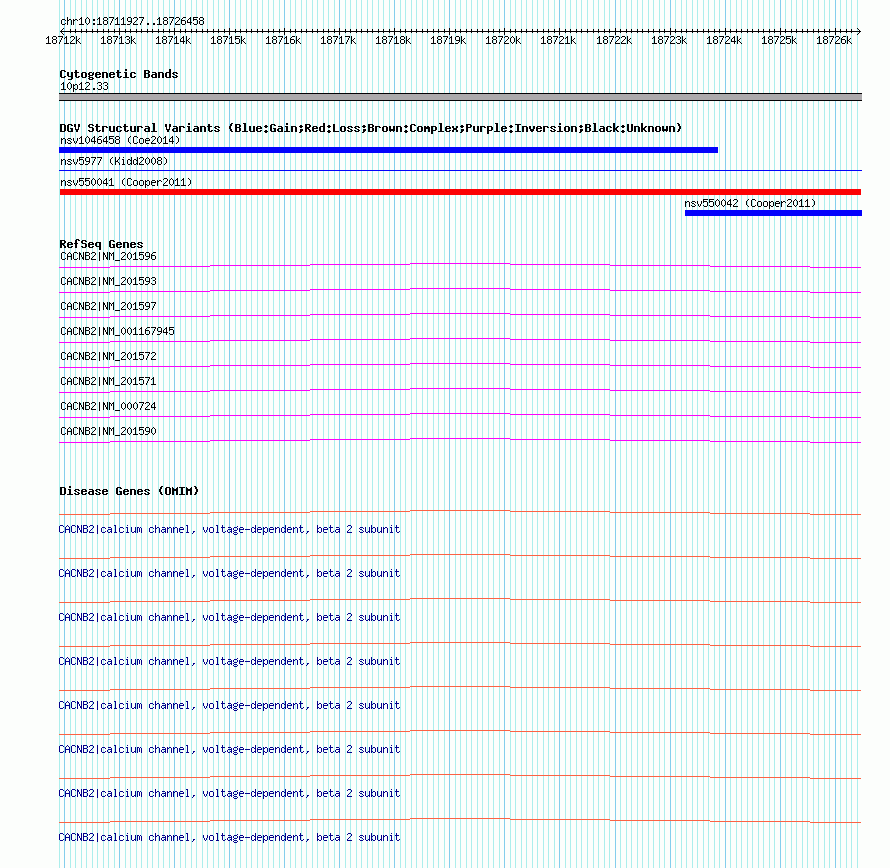Click the red nsv550041 loss bar
890x868 pixels.
(460, 192)
